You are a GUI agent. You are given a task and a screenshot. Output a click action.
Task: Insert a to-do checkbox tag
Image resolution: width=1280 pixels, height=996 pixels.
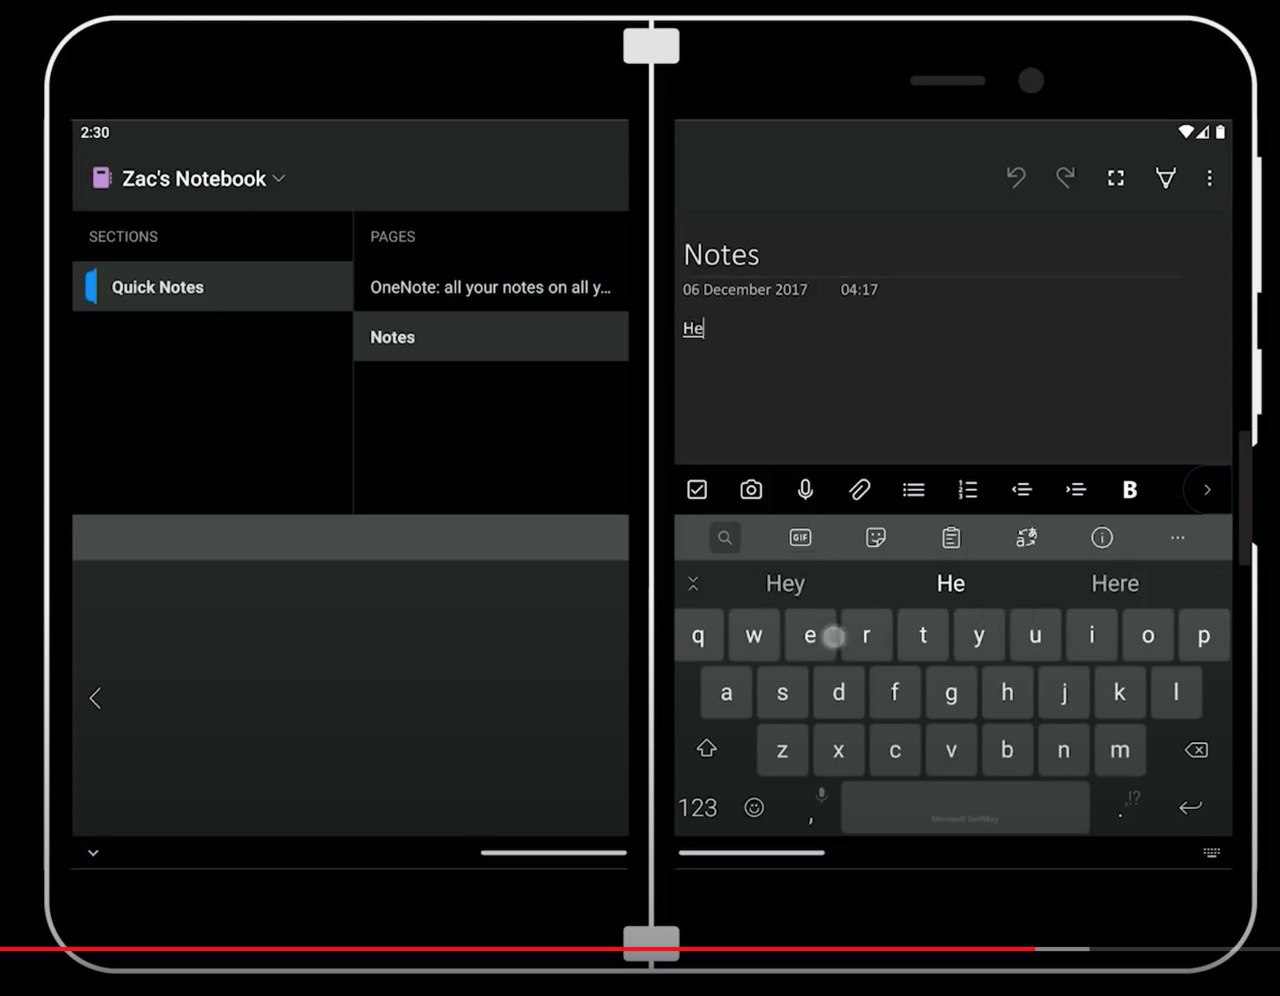(697, 490)
